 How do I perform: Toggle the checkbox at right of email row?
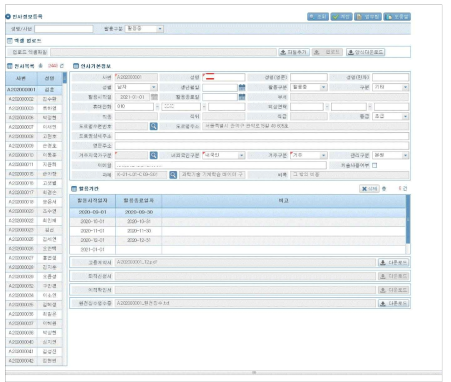374,165
